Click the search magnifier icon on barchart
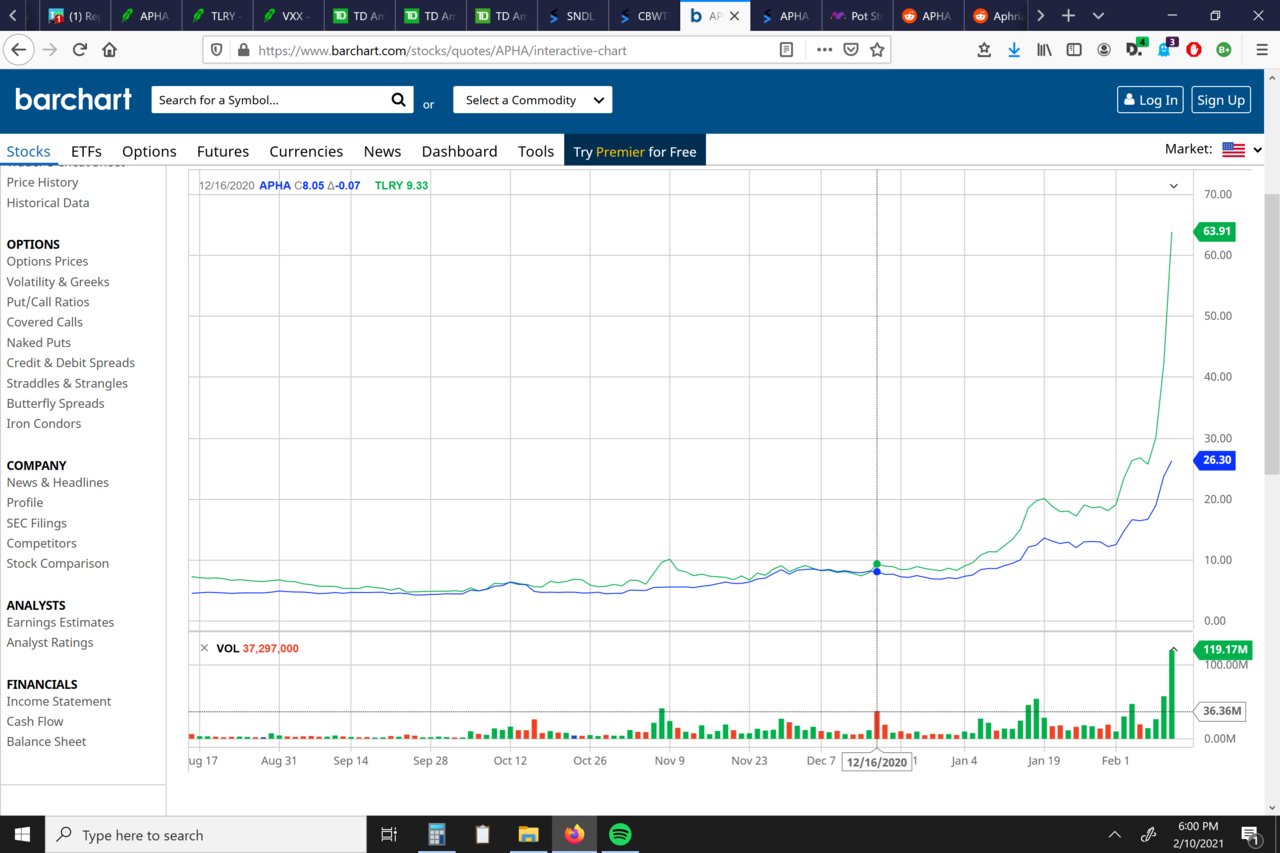This screenshot has height=853, width=1280. pyautogui.click(x=398, y=99)
